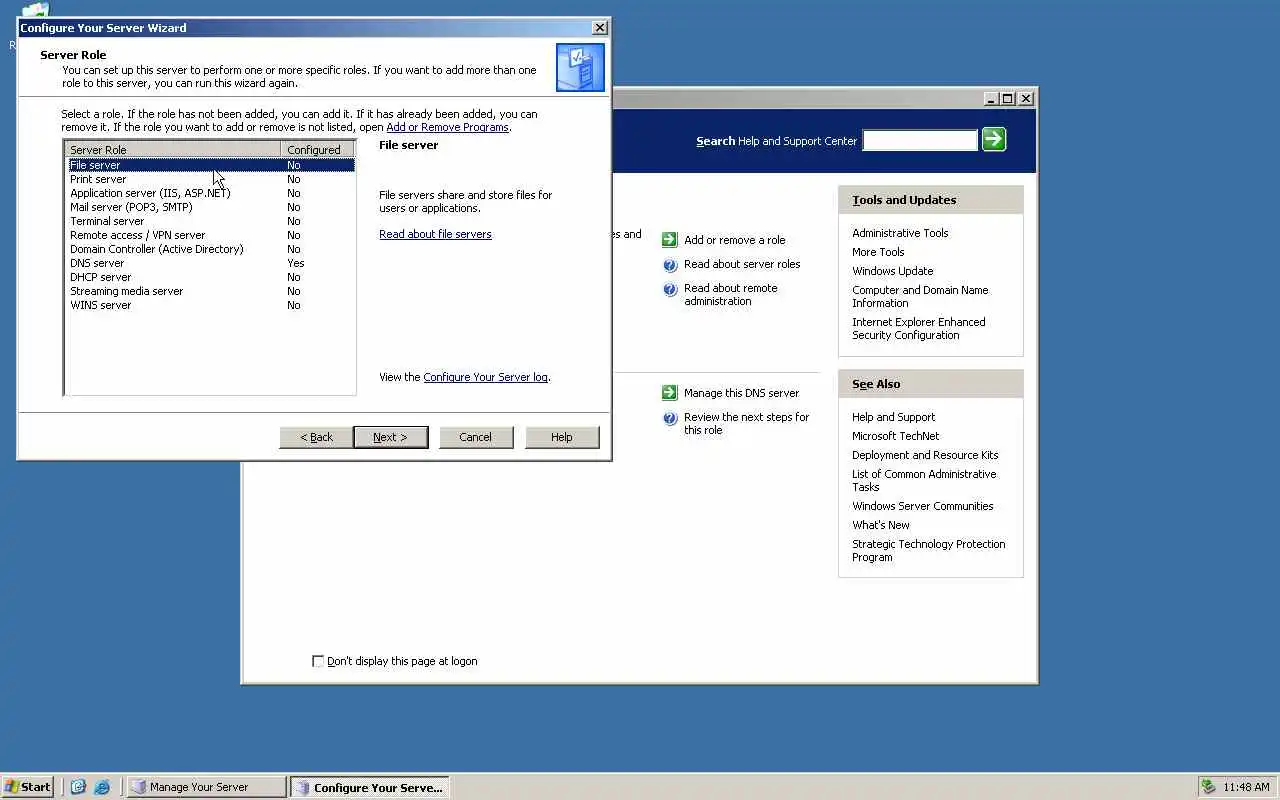1280x800 pixels.
Task: Click Manage this DNS server link
Action: [741, 393]
